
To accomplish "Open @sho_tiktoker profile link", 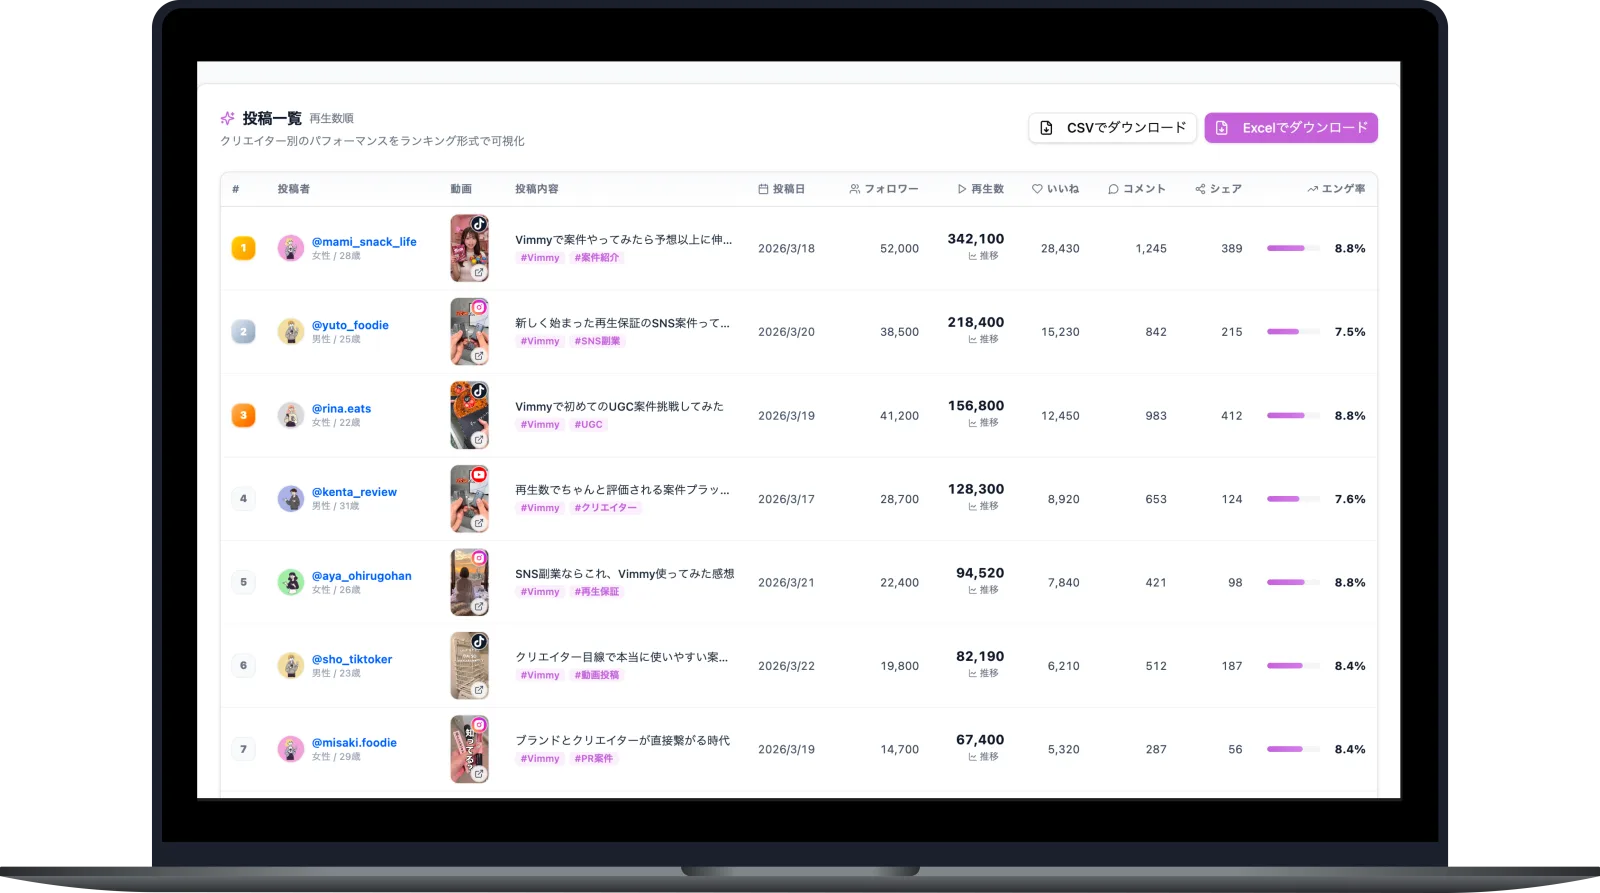I will coord(352,659).
